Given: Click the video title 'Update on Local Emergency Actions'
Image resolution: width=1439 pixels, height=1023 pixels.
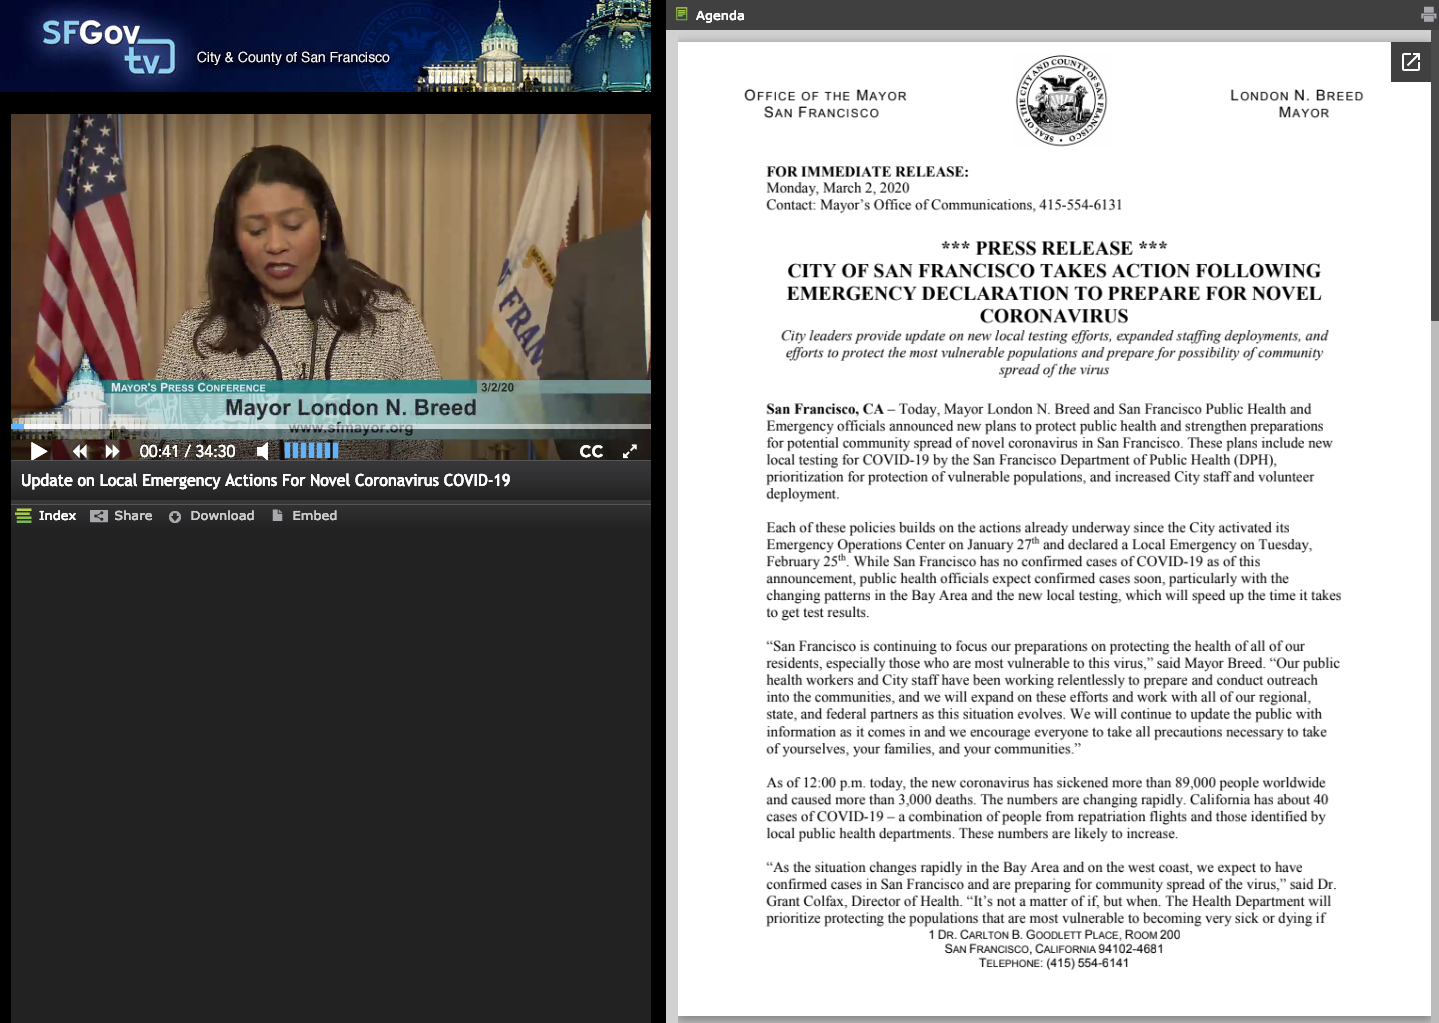Looking at the screenshot, I should 265,480.
